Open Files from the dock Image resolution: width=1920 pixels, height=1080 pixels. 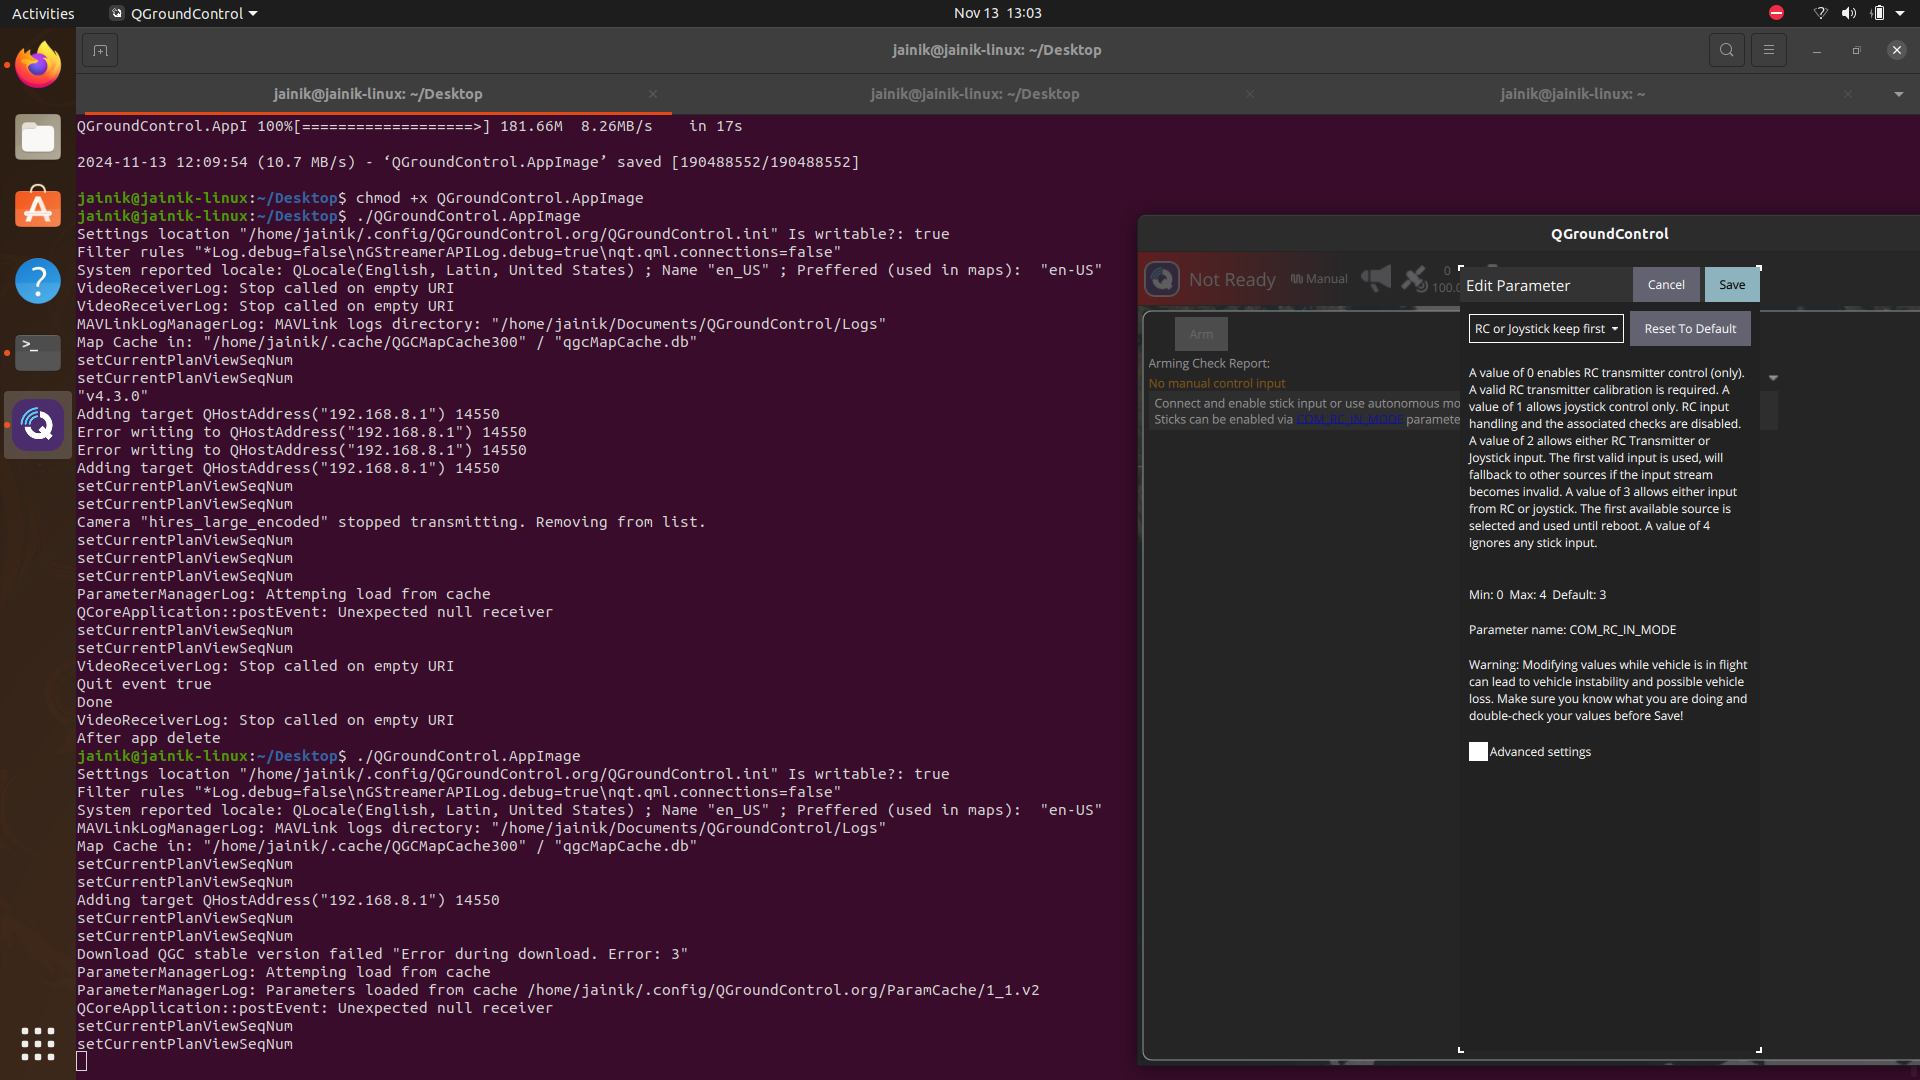click(x=38, y=137)
